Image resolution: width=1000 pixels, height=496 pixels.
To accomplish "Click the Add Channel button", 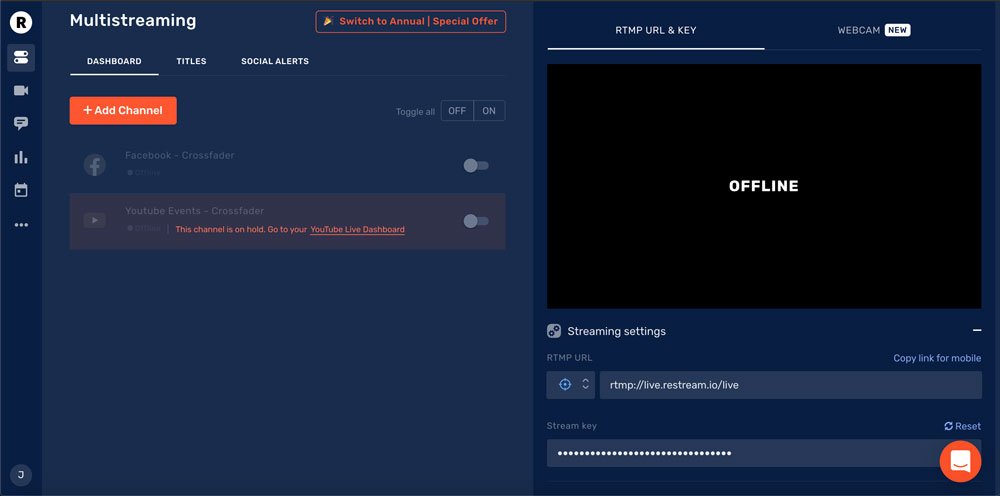I will [123, 111].
